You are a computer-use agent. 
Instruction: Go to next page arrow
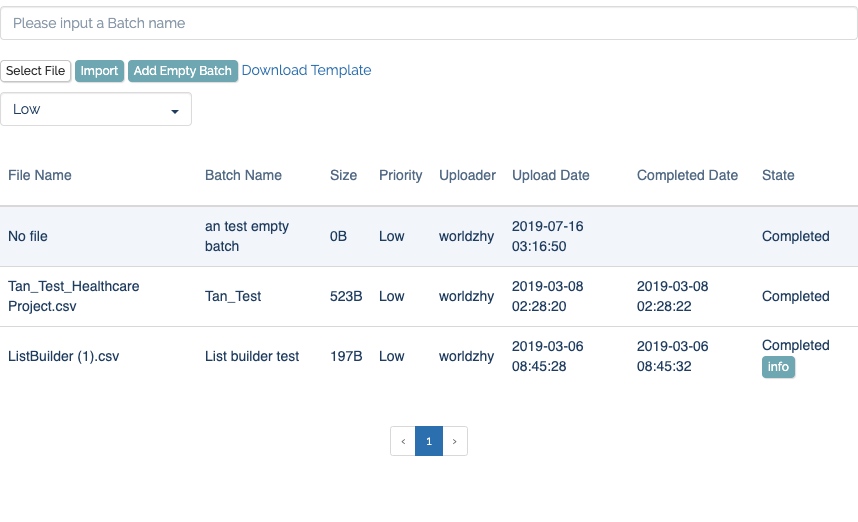click(454, 441)
